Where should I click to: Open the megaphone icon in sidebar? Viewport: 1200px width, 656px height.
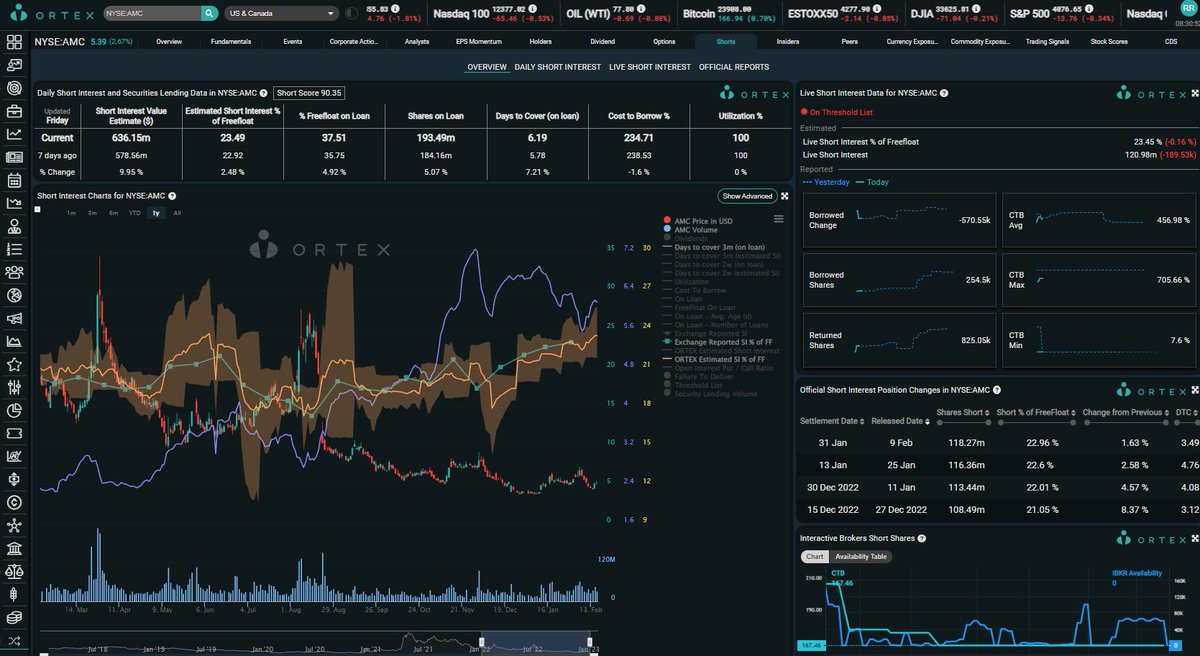pos(14,319)
